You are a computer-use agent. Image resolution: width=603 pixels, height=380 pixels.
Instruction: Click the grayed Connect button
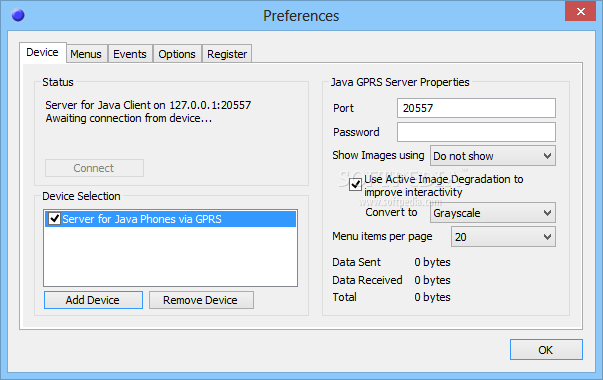(x=94, y=168)
